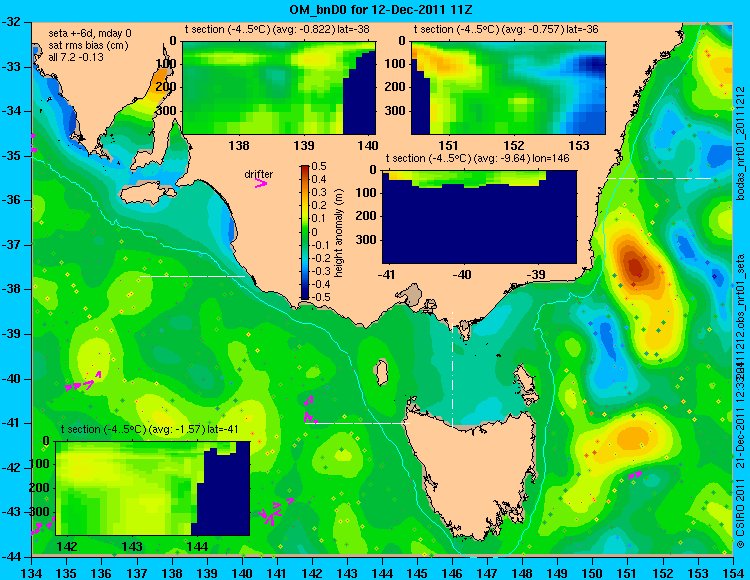Click the -41 latitude axis label
Viewport: 750px width, 580px height.
(x=13, y=423)
